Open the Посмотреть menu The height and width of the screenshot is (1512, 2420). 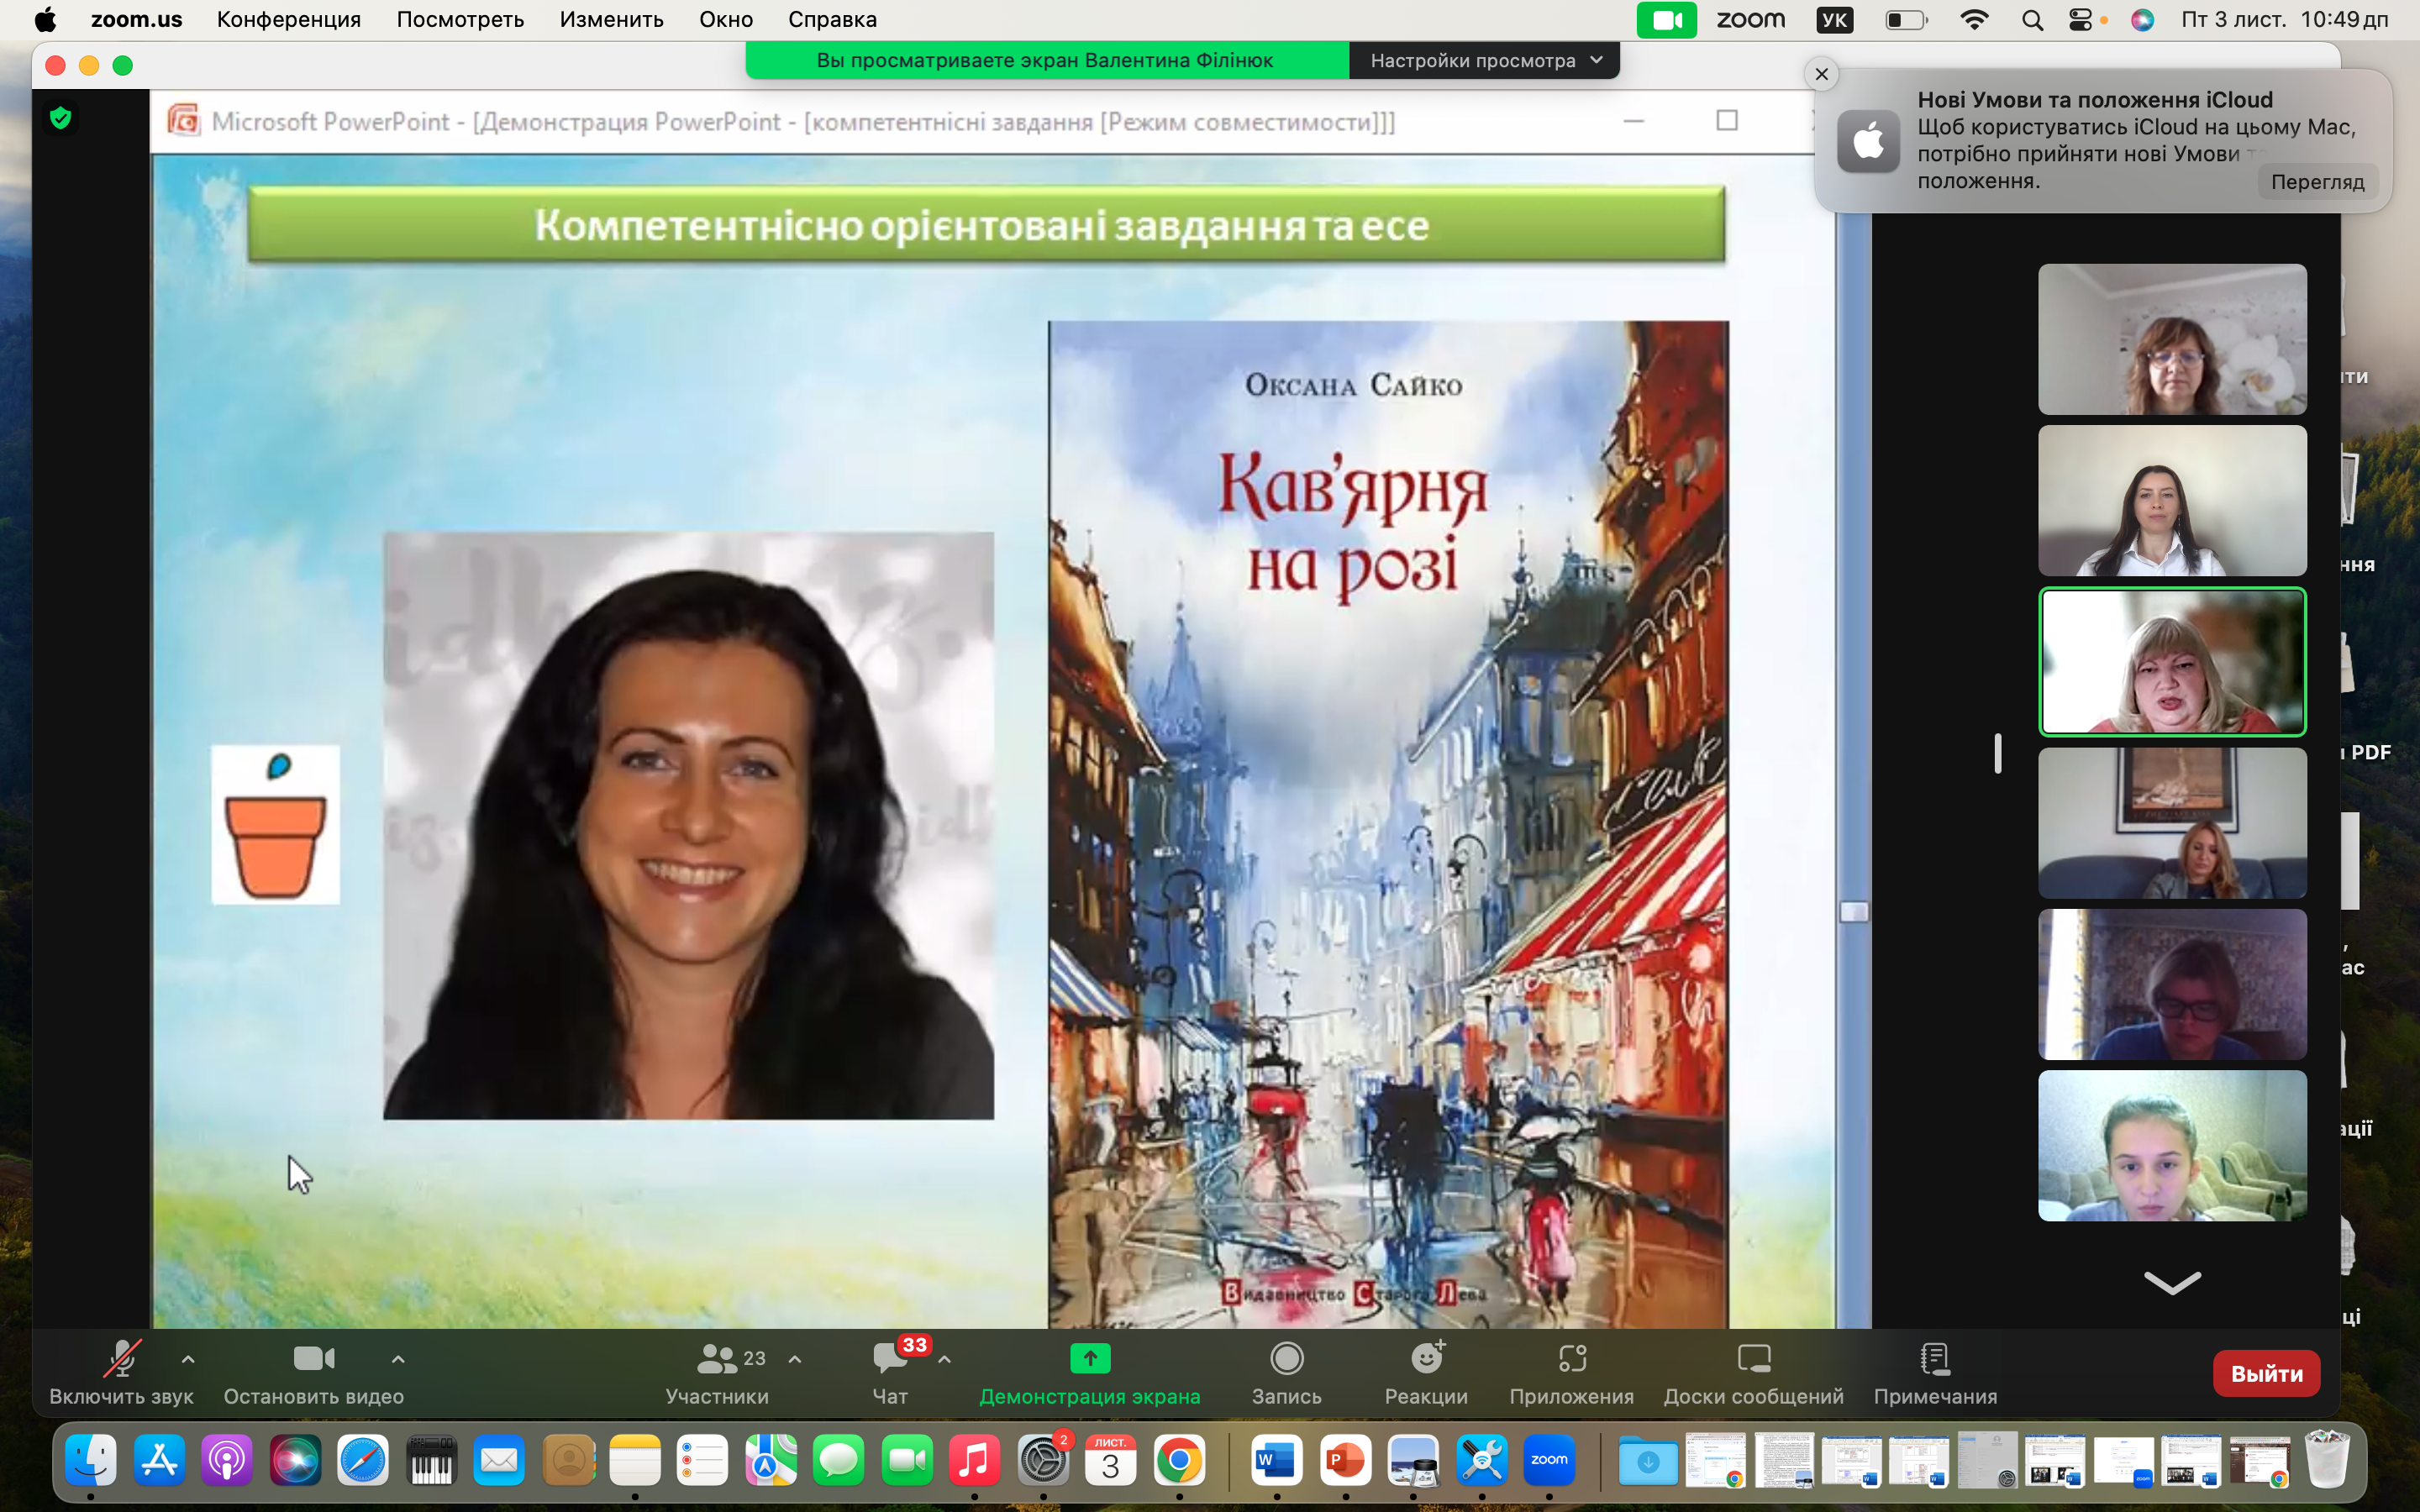click(460, 20)
